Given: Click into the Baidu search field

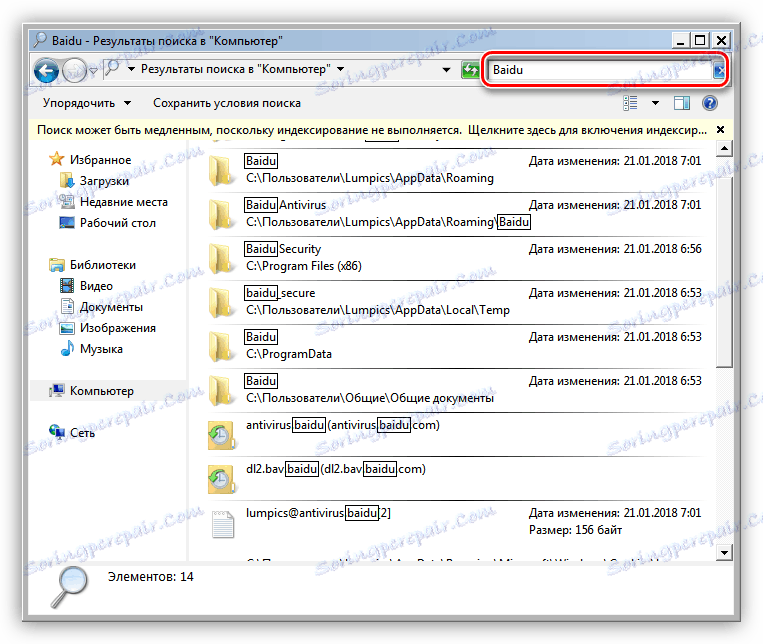Looking at the screenshot, I should click(x=600, y=70).
